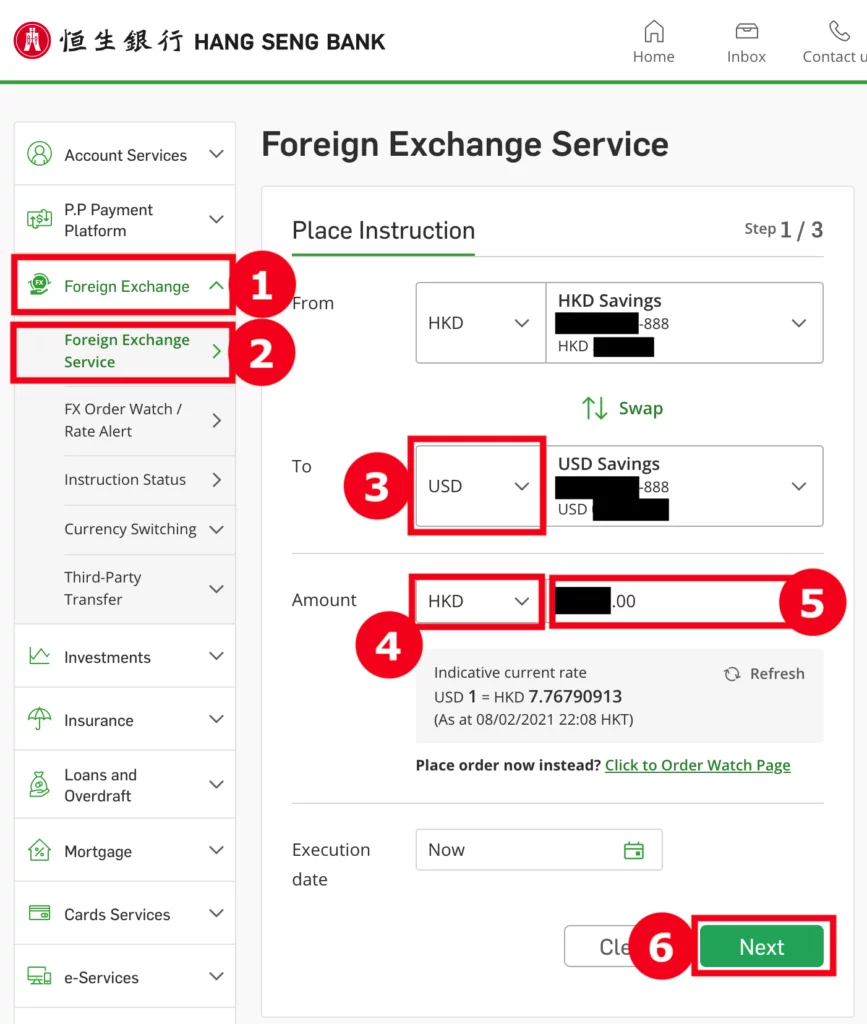The image size is (867, 1024).
Task: Expand Third-Party Transfer submenu chevron
Action: [216, 588]
